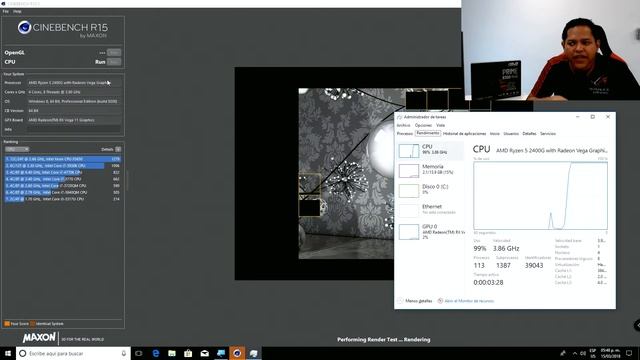This screenshot has width=640, height=360.
Task: Open Cinebench Help menu
Action: (x=17, y=11)
